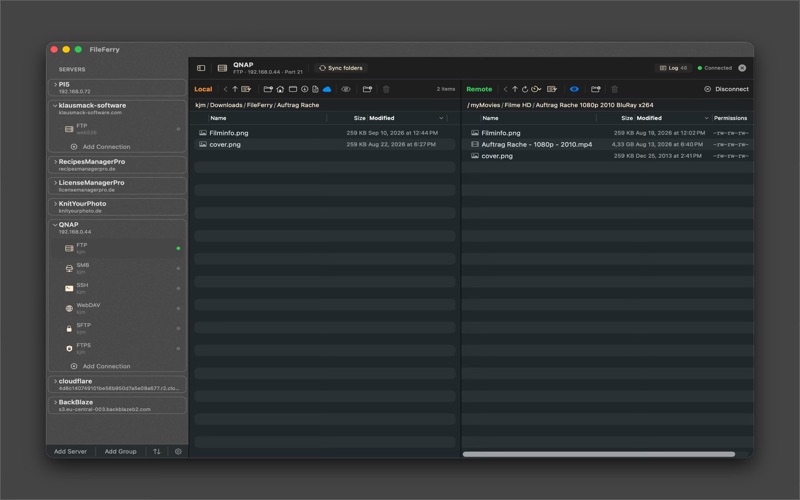Image resolution: width=800 pixels, height=500 pixels.
Task: Click Add Group at the bottom
Action: click(120, 452)
